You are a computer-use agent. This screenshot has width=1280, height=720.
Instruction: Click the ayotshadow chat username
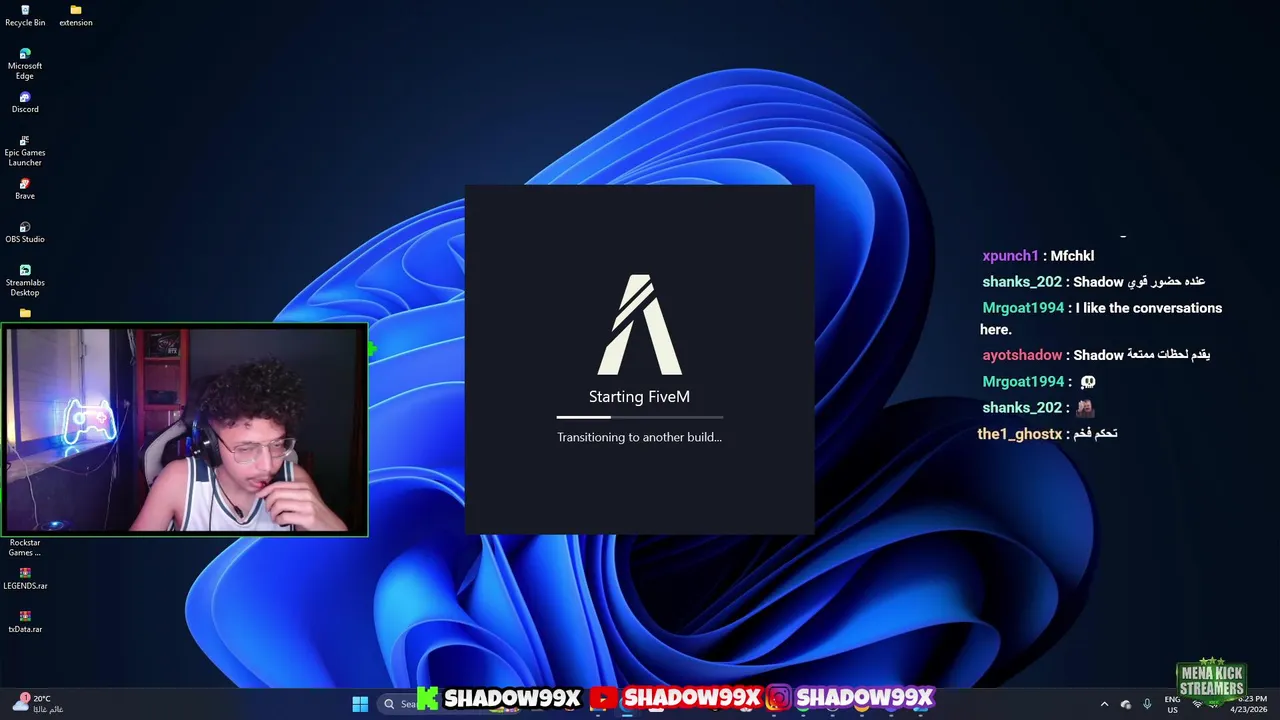click(1022, 355)
